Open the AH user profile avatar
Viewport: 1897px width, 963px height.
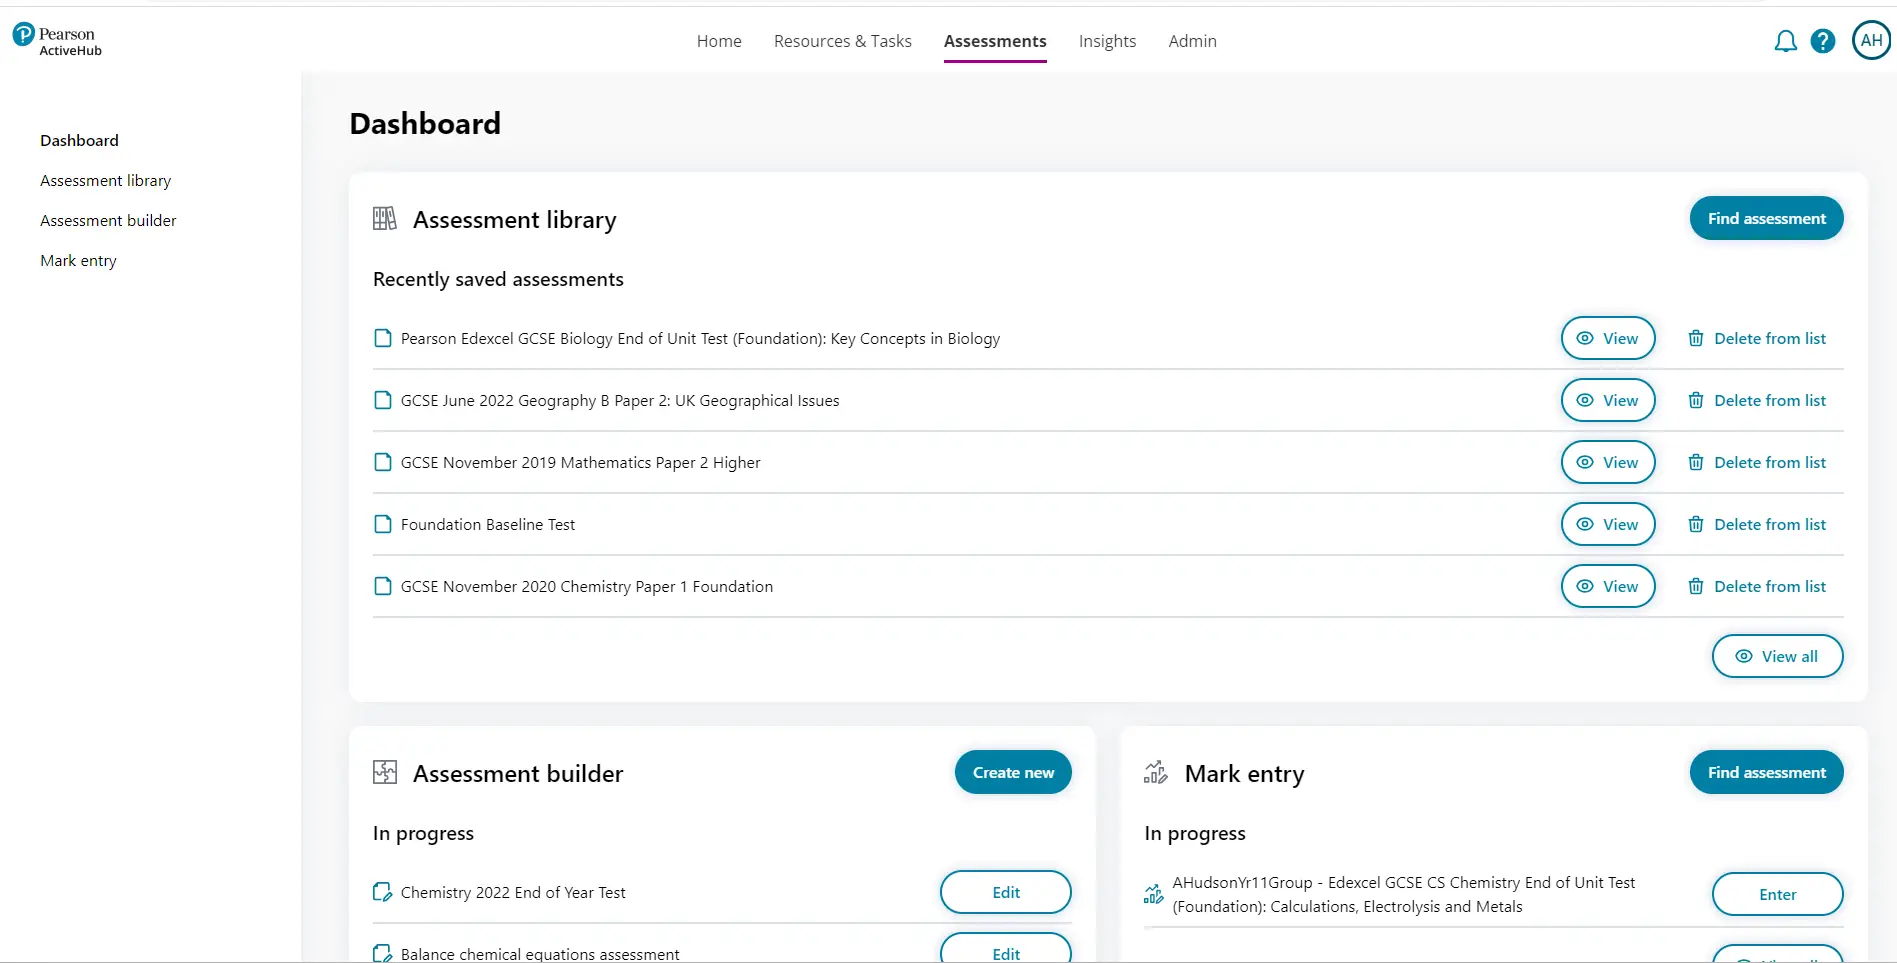[x=1871, y=41]
